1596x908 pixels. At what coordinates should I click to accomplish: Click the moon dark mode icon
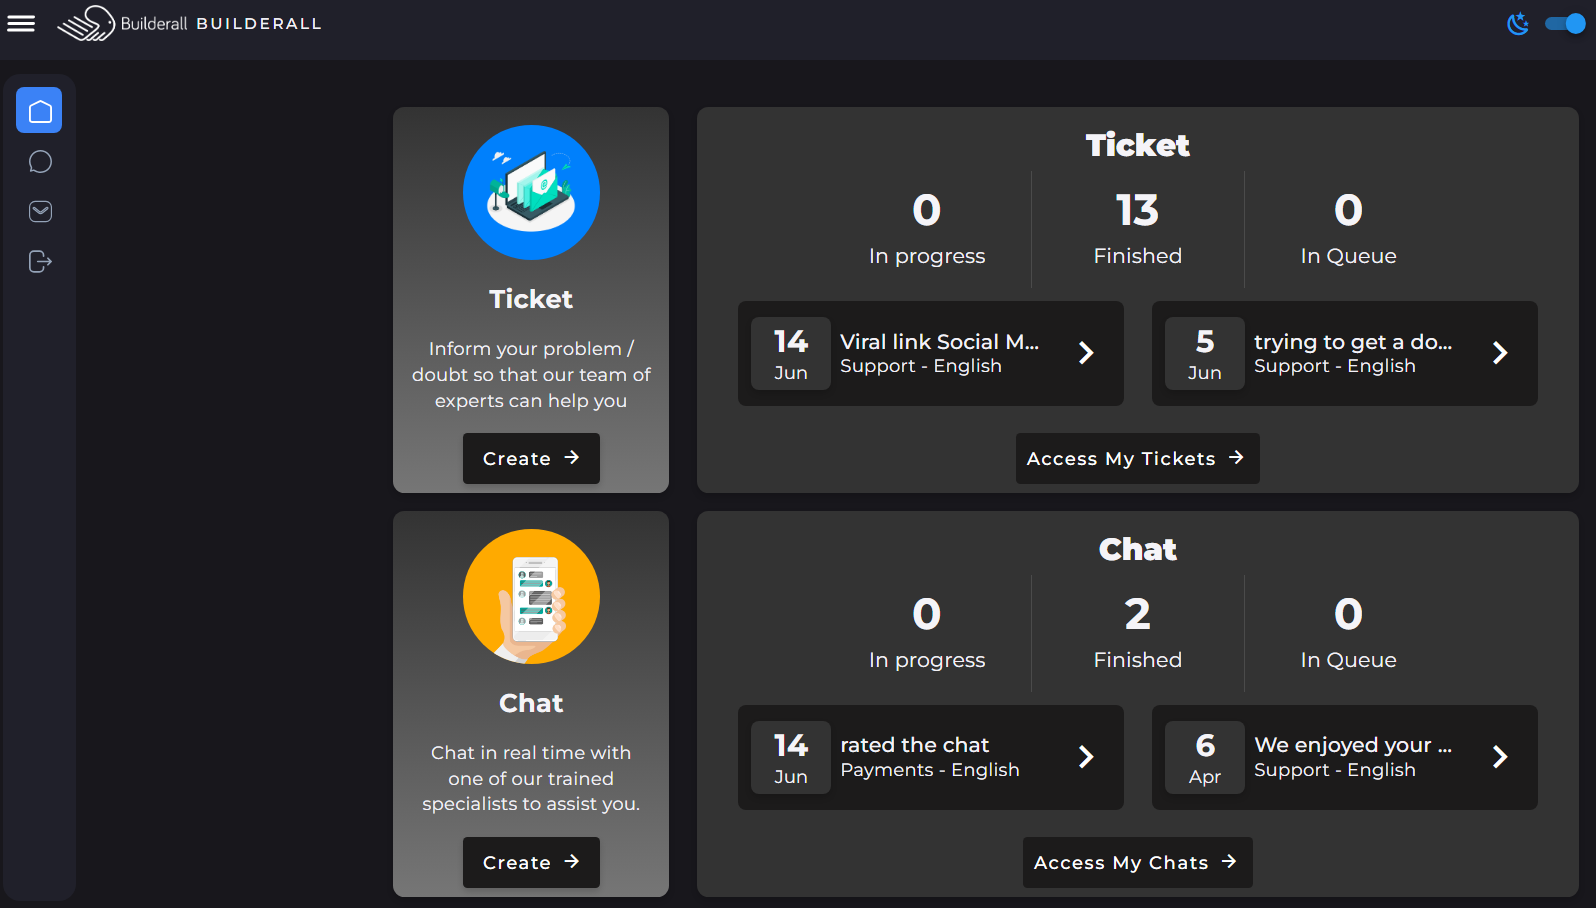[x=1518, y=23]
